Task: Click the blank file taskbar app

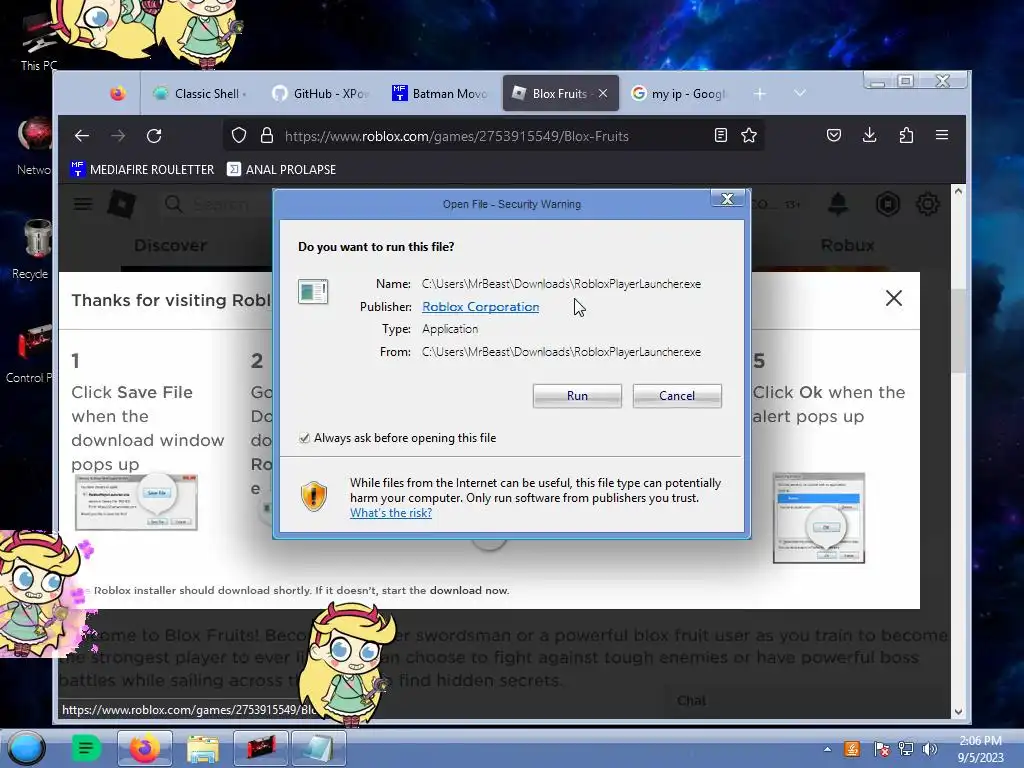Action: coord(318,748)
